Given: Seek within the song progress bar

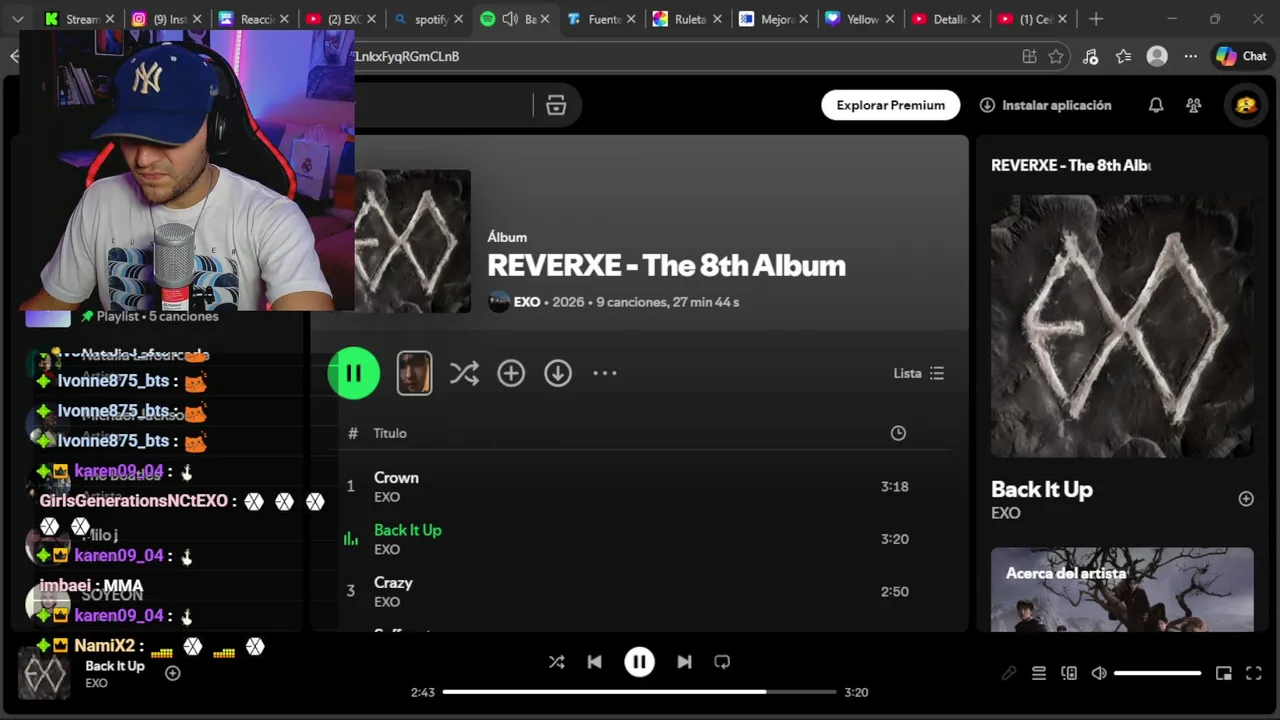Looking at the screenshot, I should pyautogui.click(x=639, y=692).
